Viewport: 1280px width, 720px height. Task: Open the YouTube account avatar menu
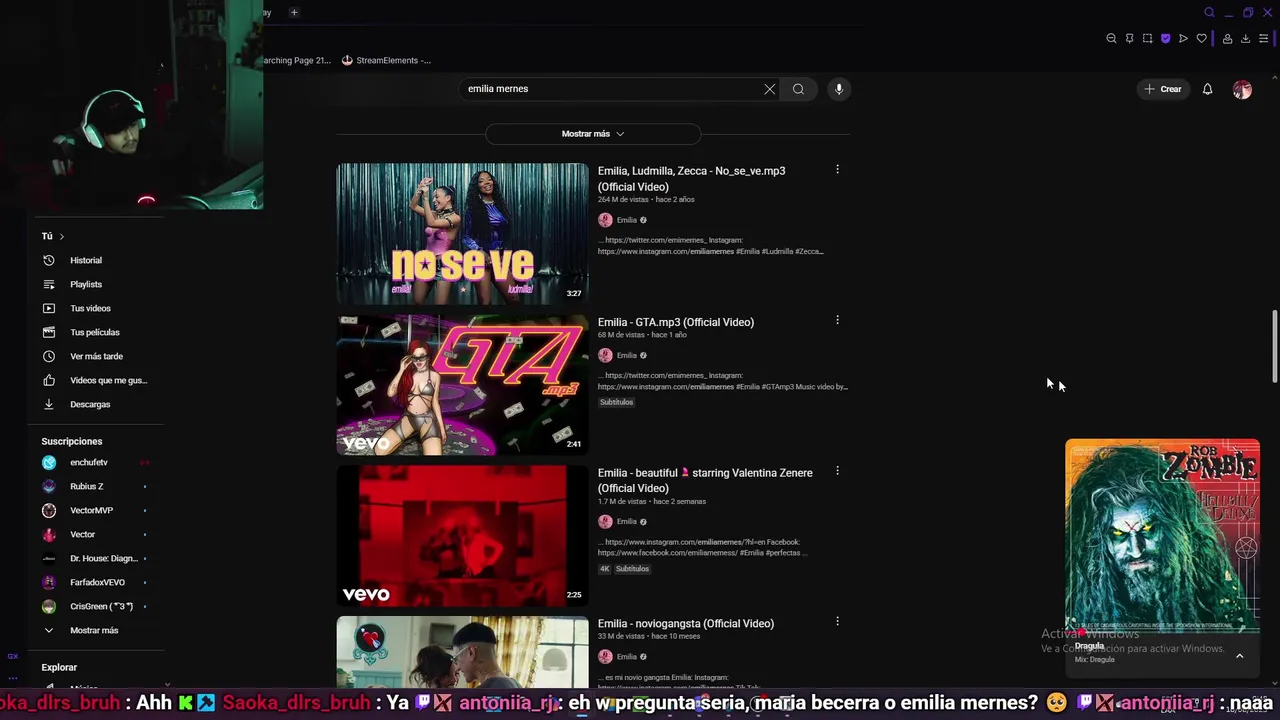(1242, 90)
